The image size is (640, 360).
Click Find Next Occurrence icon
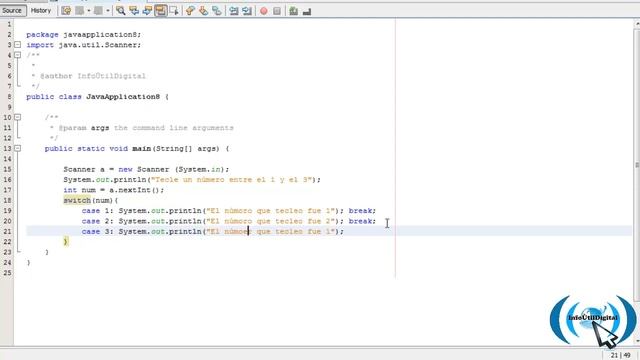coord(147,11)
